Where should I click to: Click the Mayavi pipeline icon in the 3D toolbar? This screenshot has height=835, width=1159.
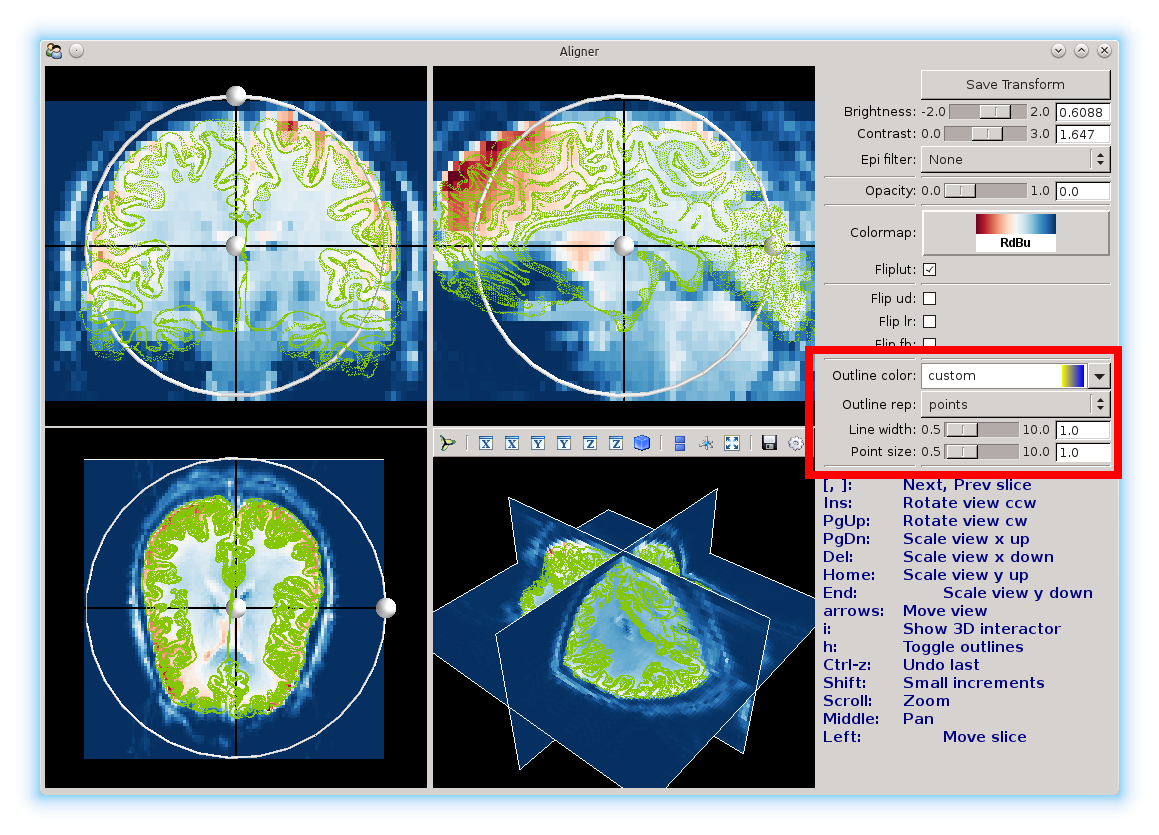[447, 443]
